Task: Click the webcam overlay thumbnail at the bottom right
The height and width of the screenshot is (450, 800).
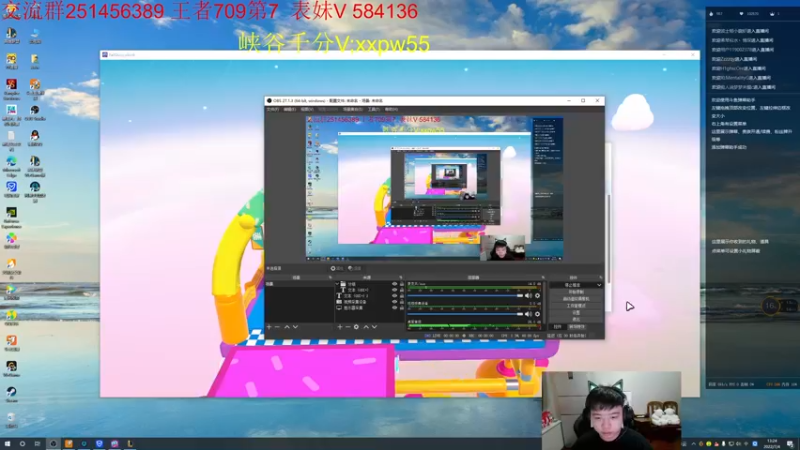Action: 611,410
